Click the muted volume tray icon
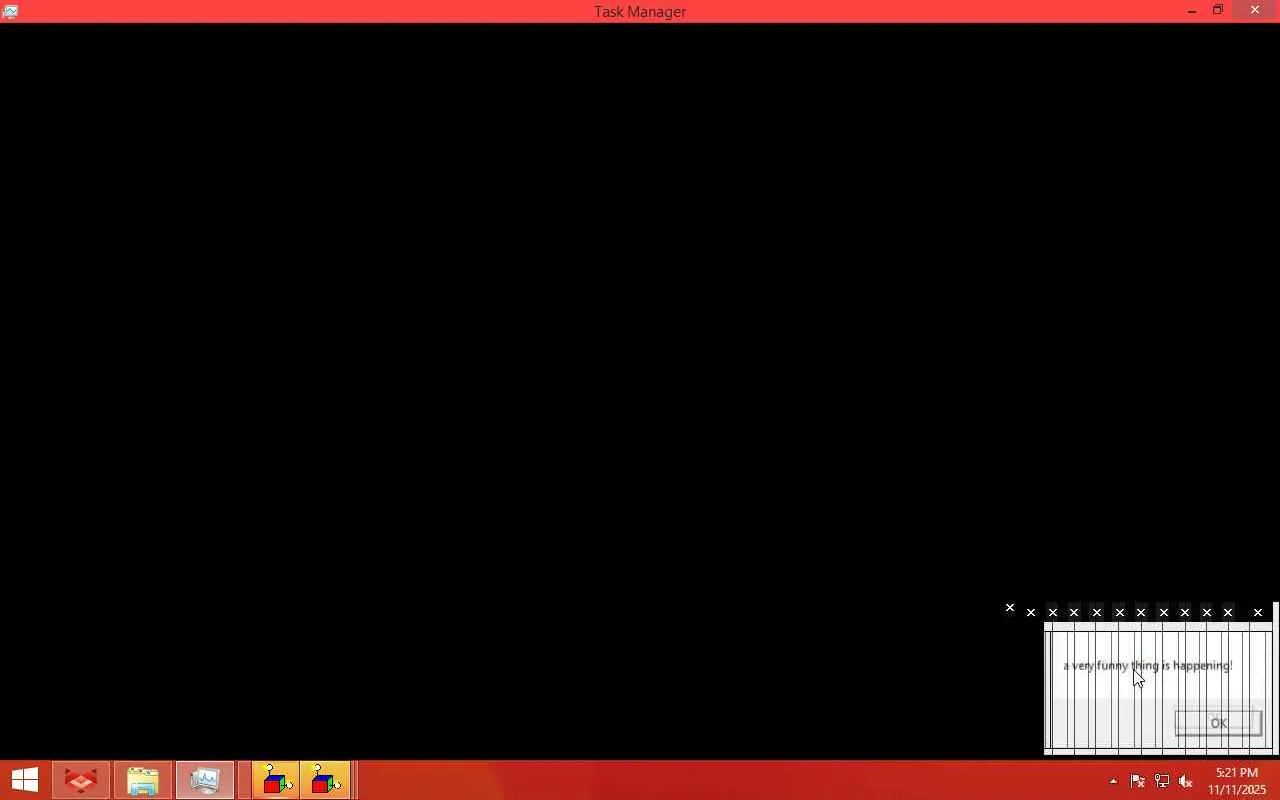Viewport: 1280px width, 800px height. pos(1186,781)
